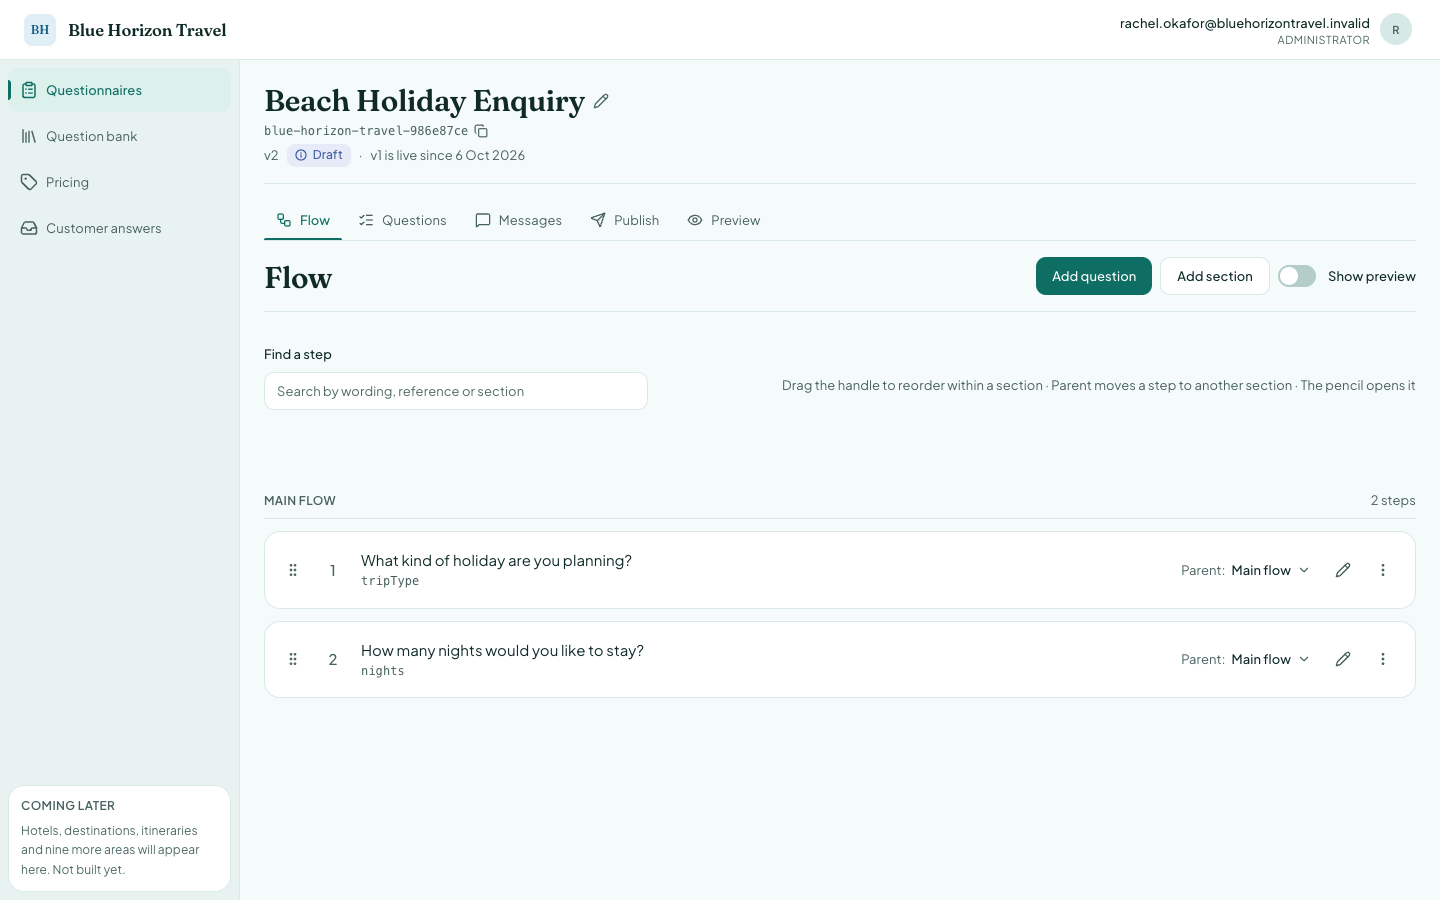Viewport: 1440px width, 900px height.
Task: Click the 'MAIN FLOW' section heading
Action: pyautogui.click(x=300, y=500)
